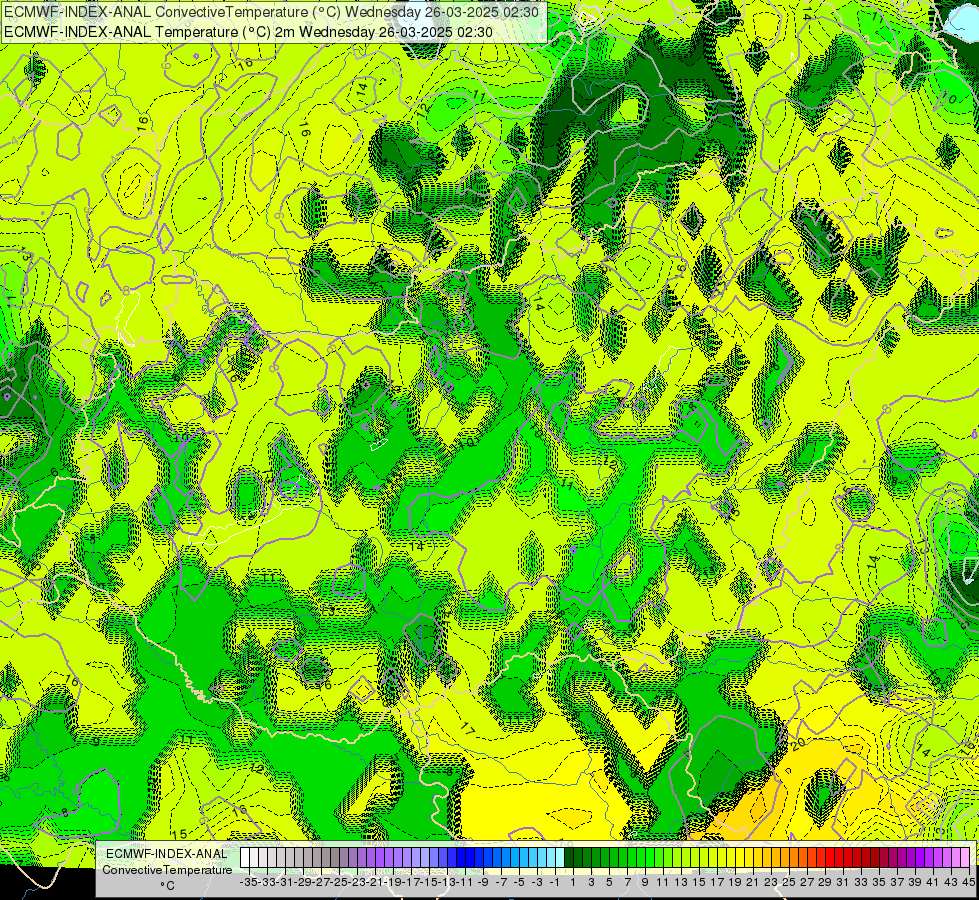Click the contour label 20 near orange area
The width and height of the screenshot is (979, 900).
pos(798,744)
